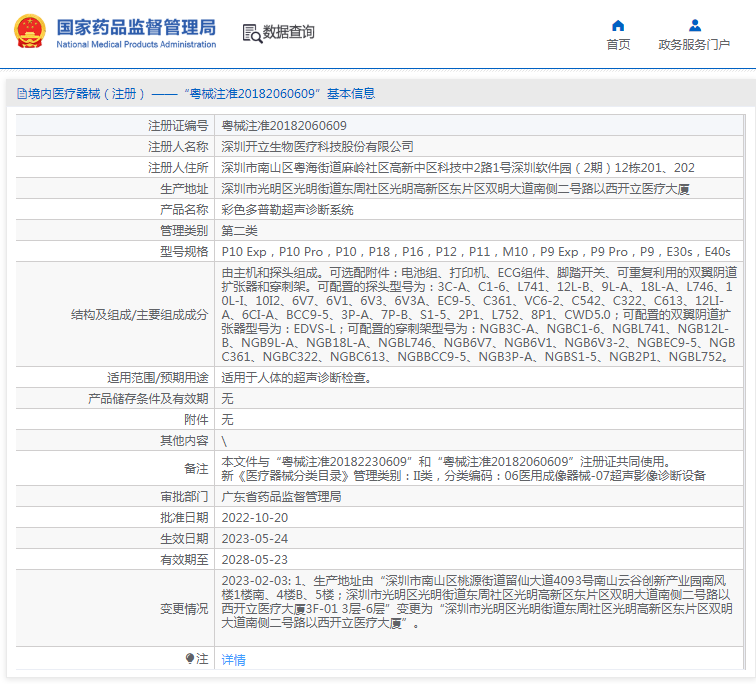The width and height of the screenshot is (756, 684).
Task: Click the 变更情况 label
Action: tap(184, 609)
